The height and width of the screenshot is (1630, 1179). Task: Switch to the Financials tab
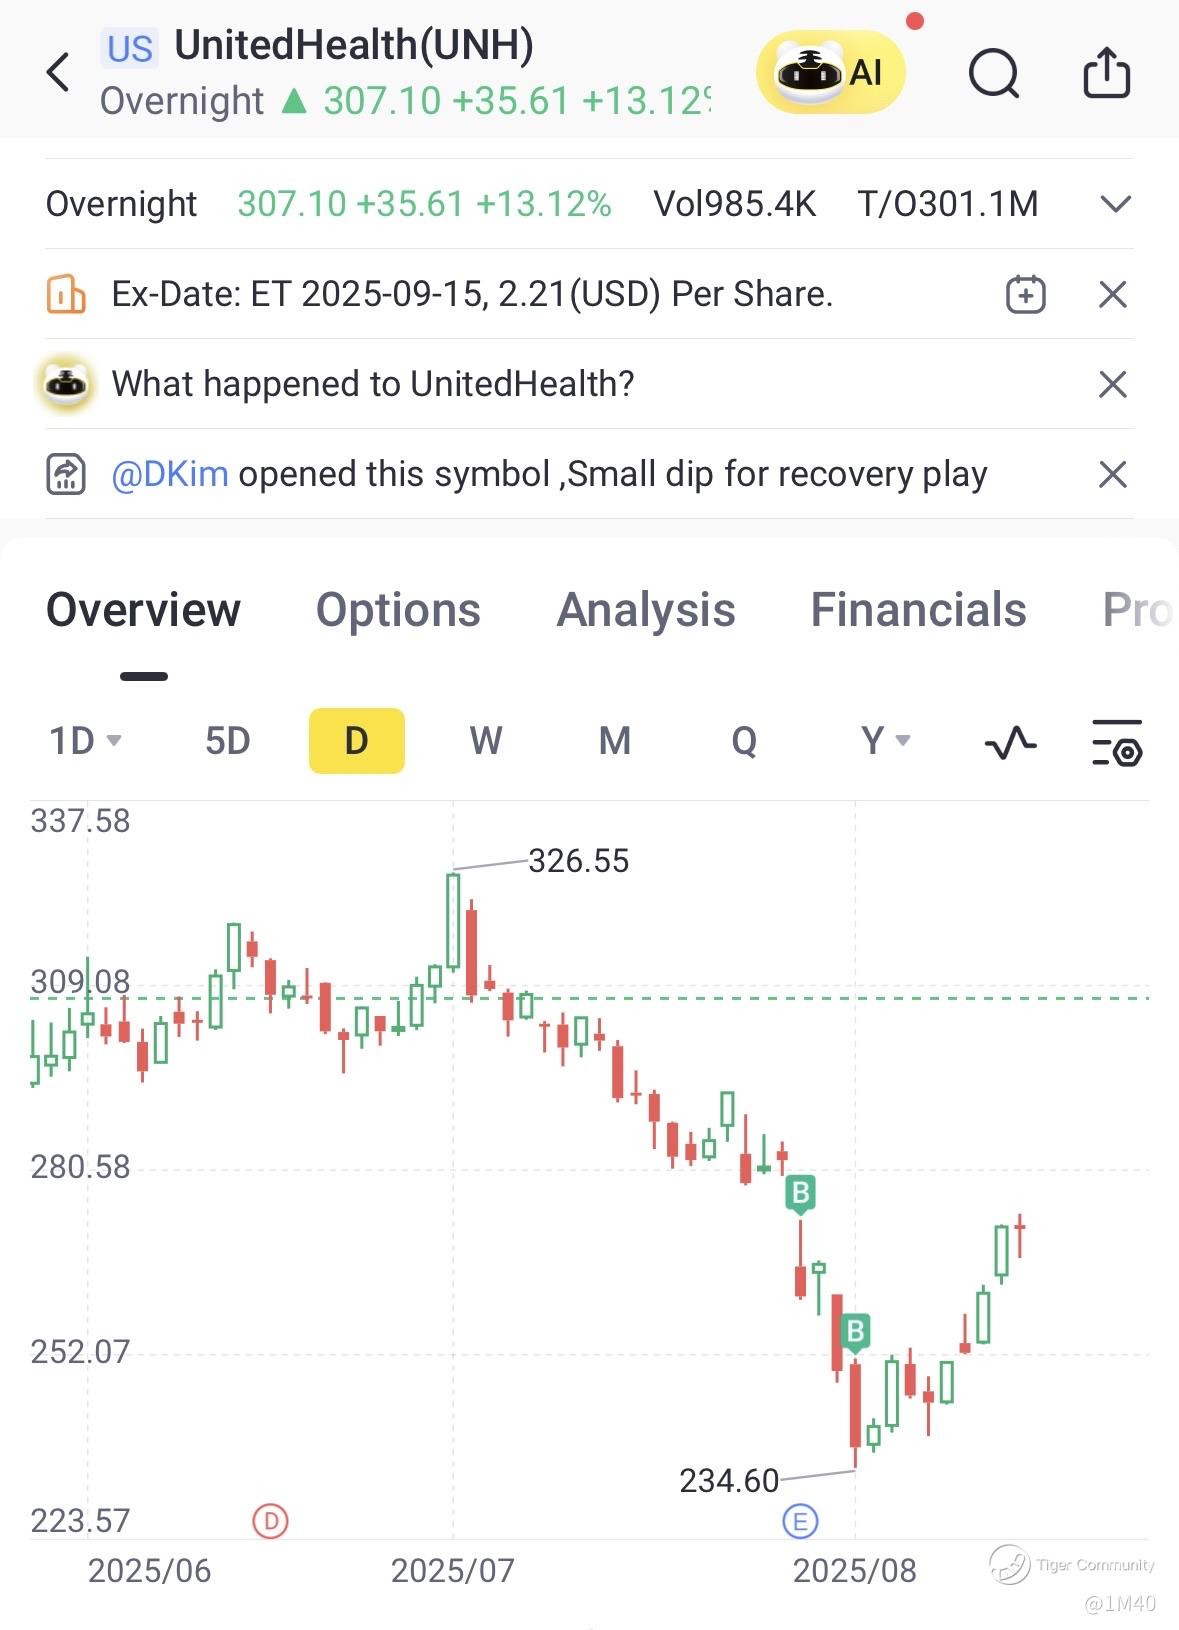(x=918, y=610)
